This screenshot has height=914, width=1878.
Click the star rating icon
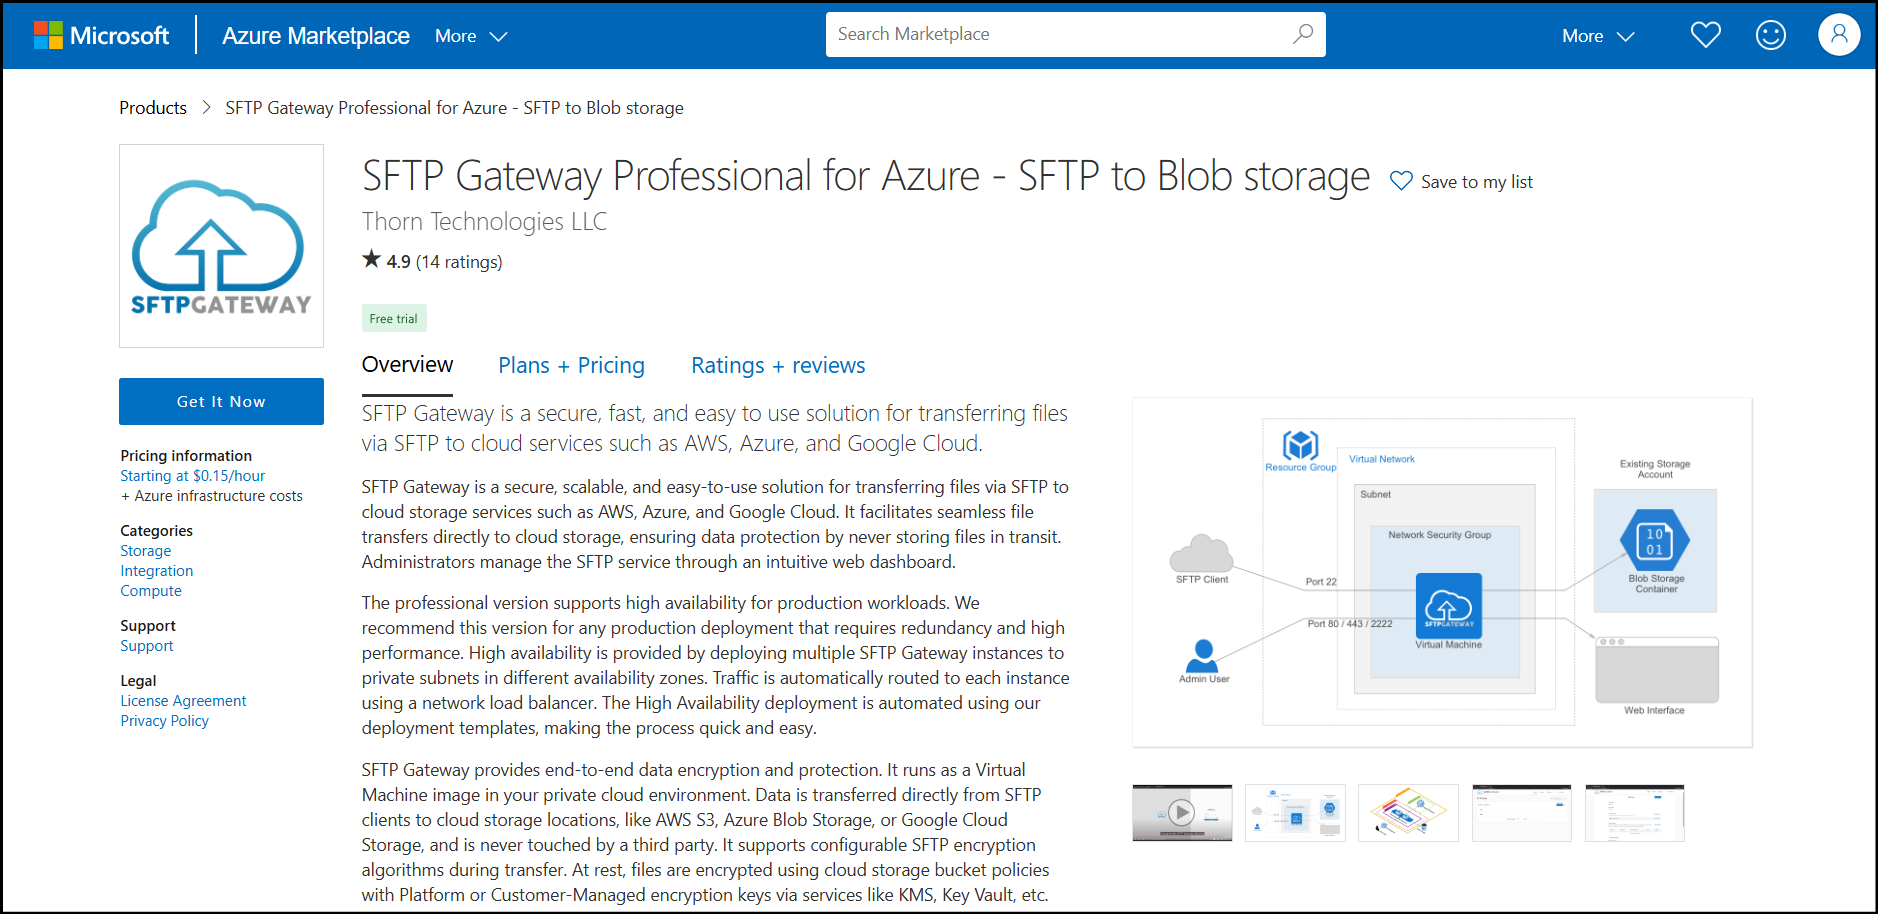pyautogui.click(x=372, y=260)
